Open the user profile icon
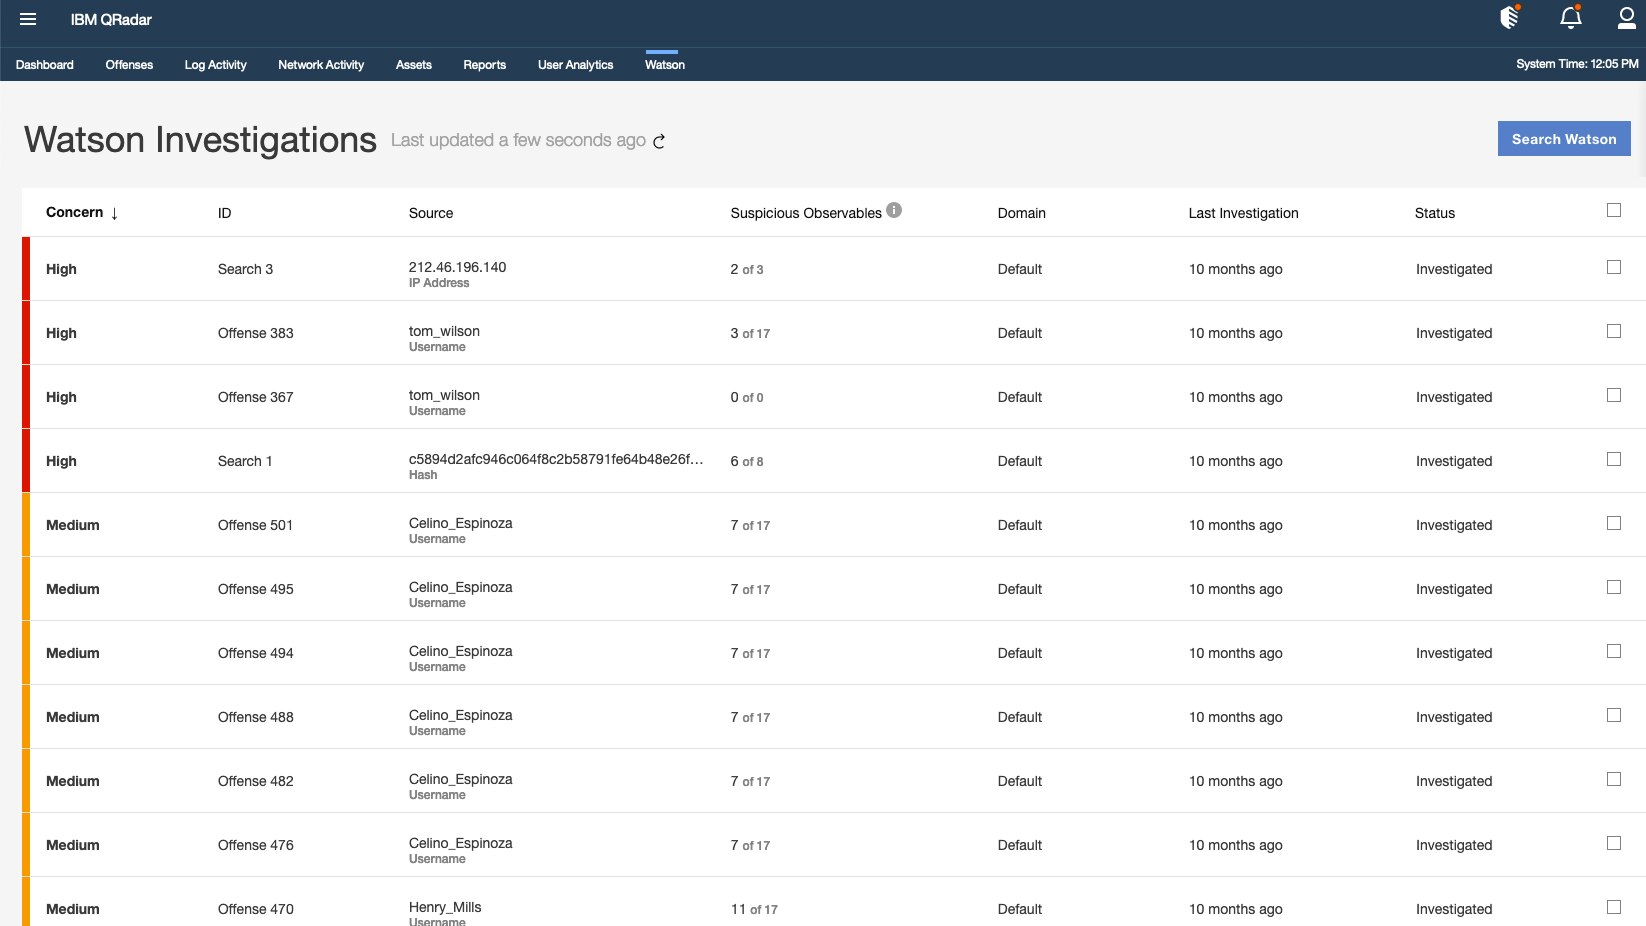Viewport: 1646px width, 926px height. 1627,17
